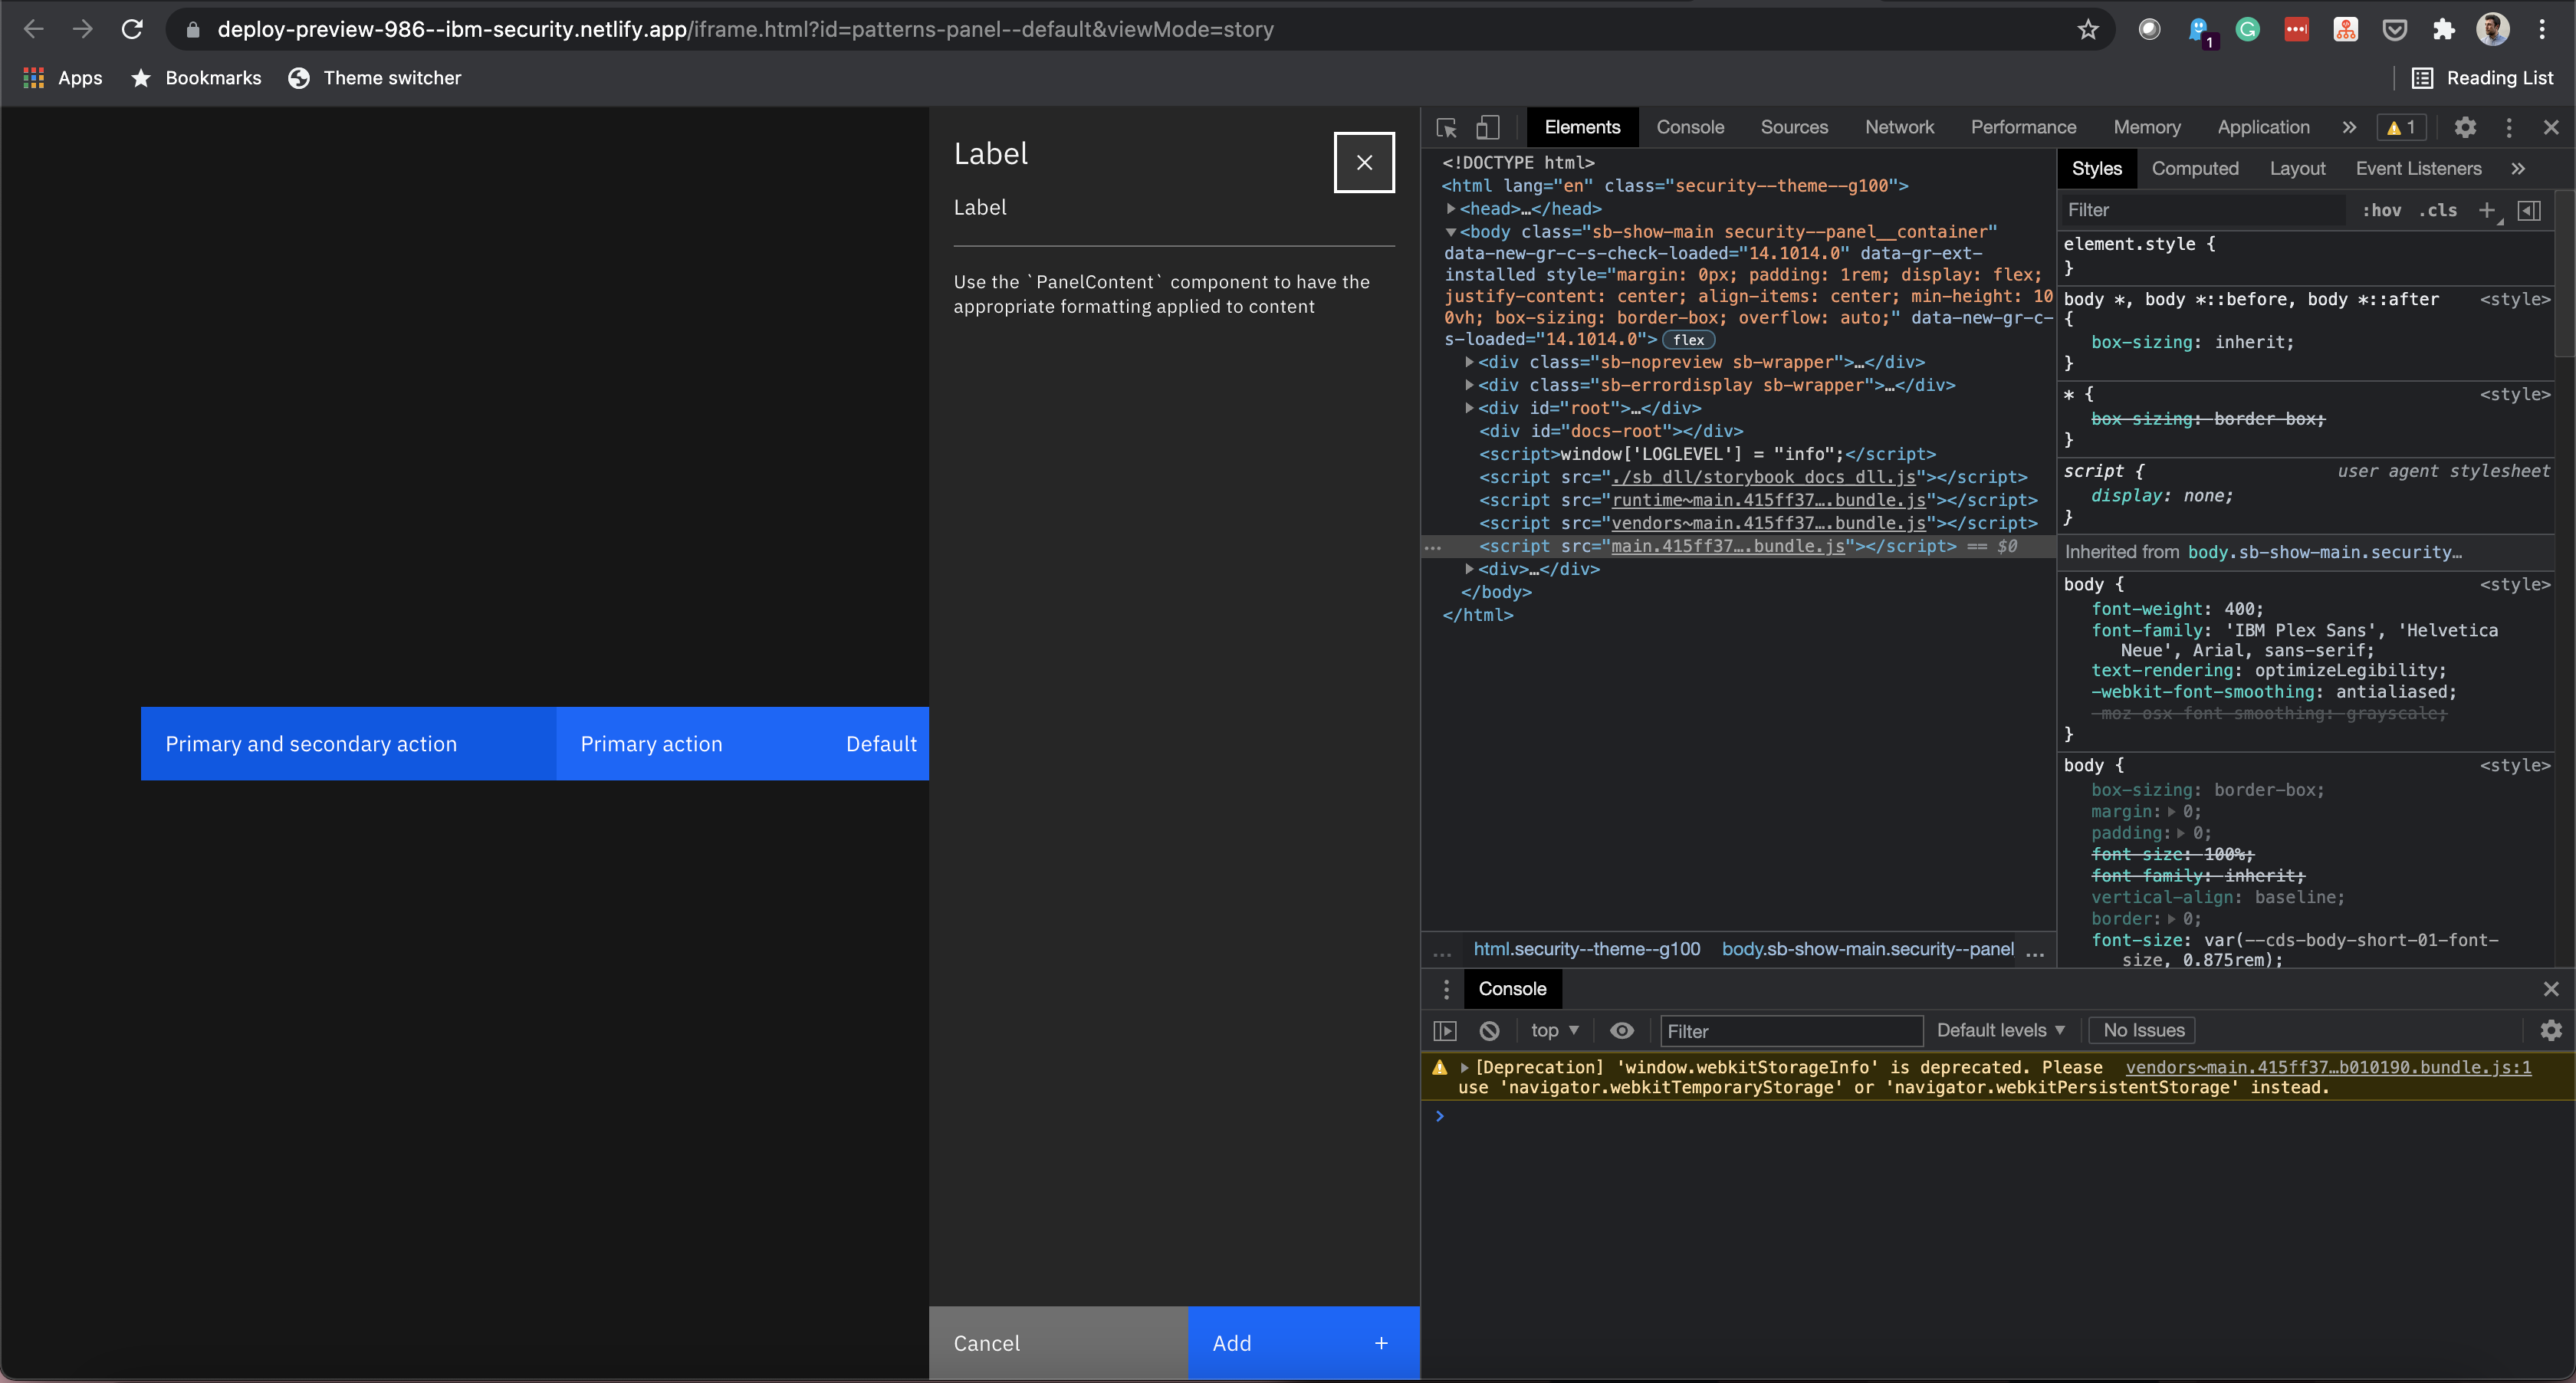The width and height of the screenshot is (2576, 1383).
Task: Open the warning count badge in DevTools
Action: pos(2401,127)
